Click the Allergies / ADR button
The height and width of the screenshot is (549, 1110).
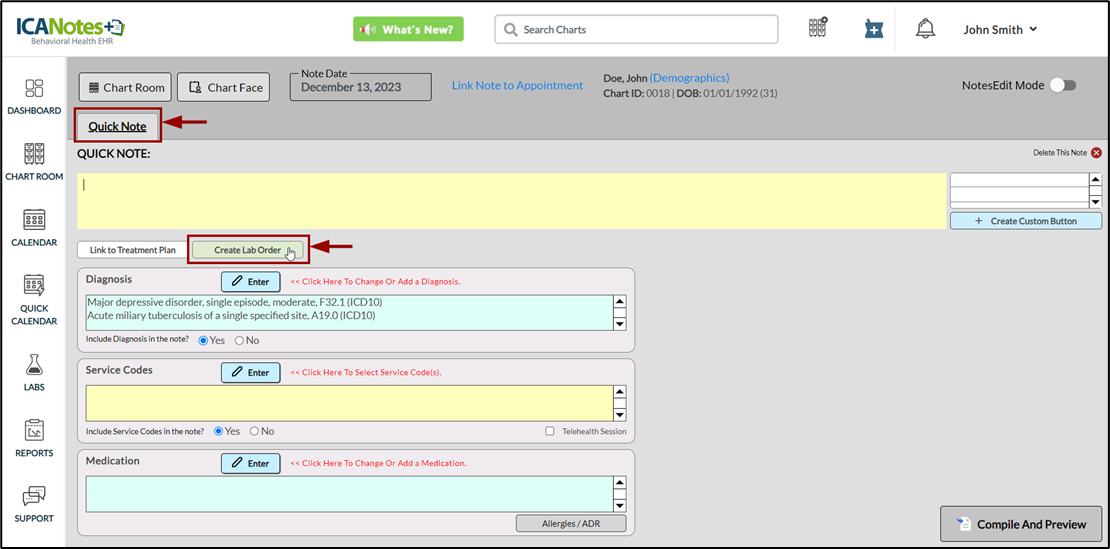(571, 523)
